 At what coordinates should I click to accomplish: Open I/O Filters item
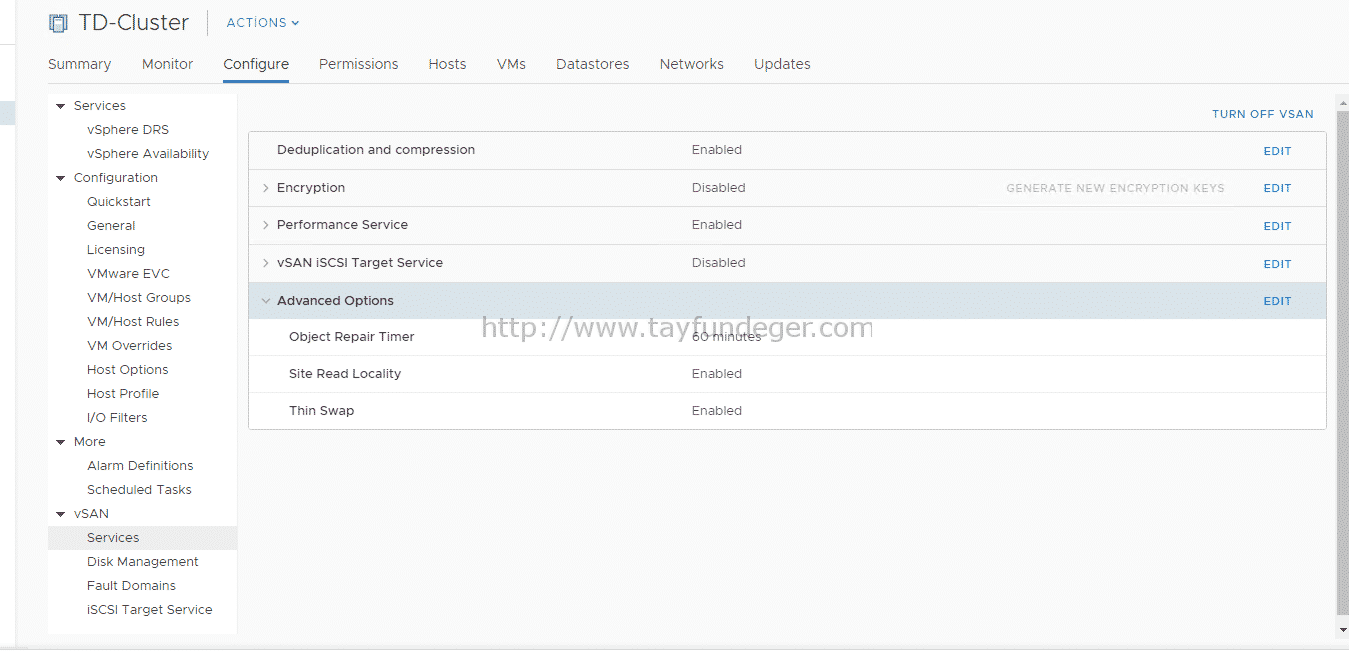117,418
